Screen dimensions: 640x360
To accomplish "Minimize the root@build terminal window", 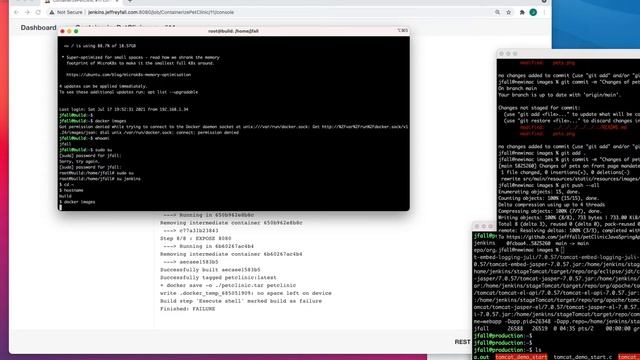I will [69, 31].
